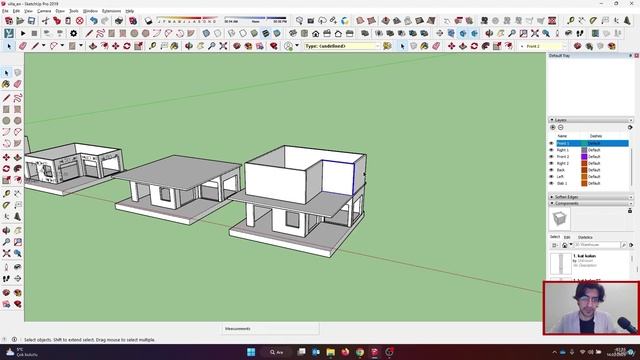Collapse the Layers panel
Viewport: 640px width, 360px height.
[552, 120]
